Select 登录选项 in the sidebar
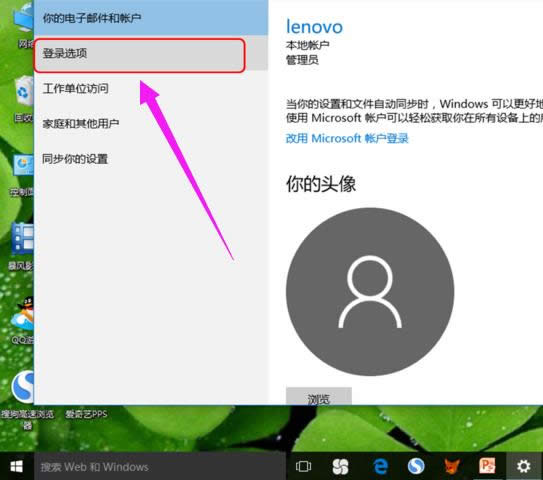 click(x=139, y=55)
